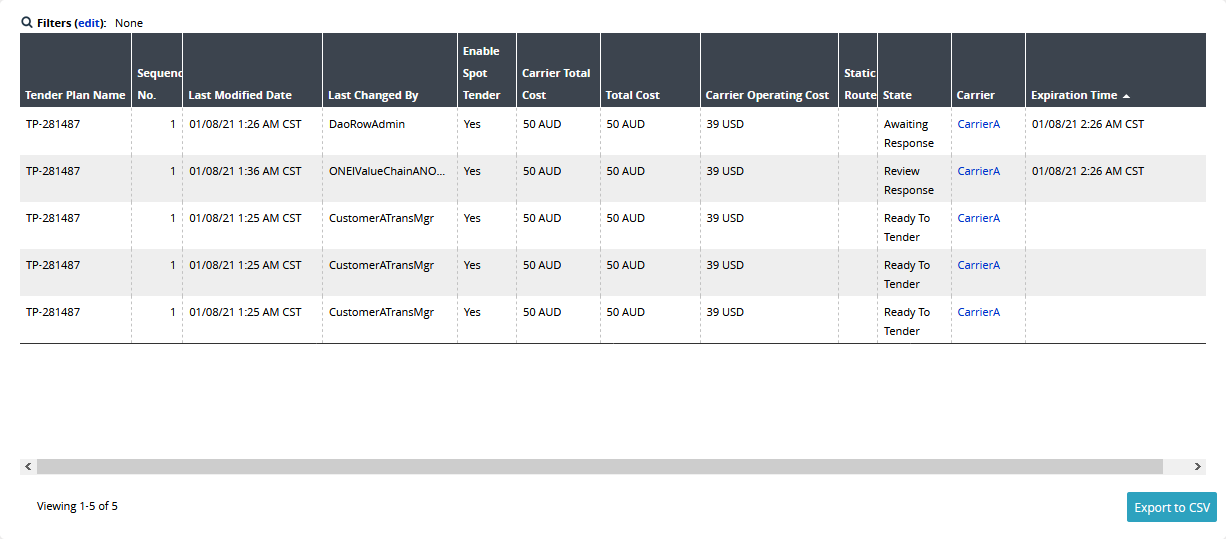This screenshot has width=1226, height=539.
Task: Export the table to CSV
Action: (x=1171, y=507)
